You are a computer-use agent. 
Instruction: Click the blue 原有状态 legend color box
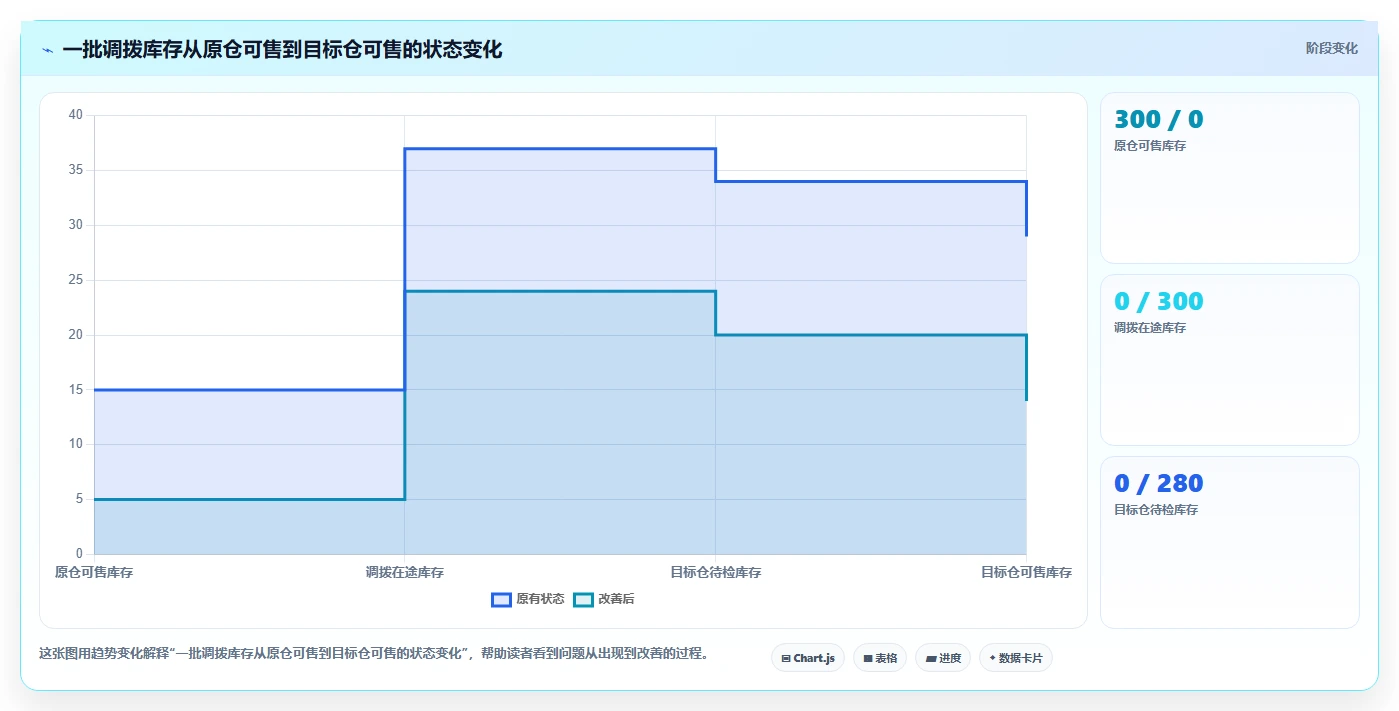[x=501, y=599]
